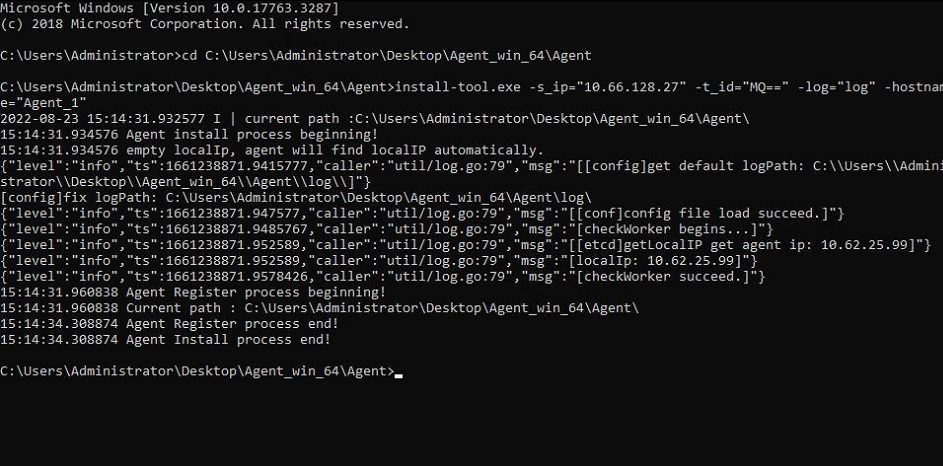This screenshot has height=466, width=943.
Task: Click the blinking cursor at the final prompt
Action: 399,373
